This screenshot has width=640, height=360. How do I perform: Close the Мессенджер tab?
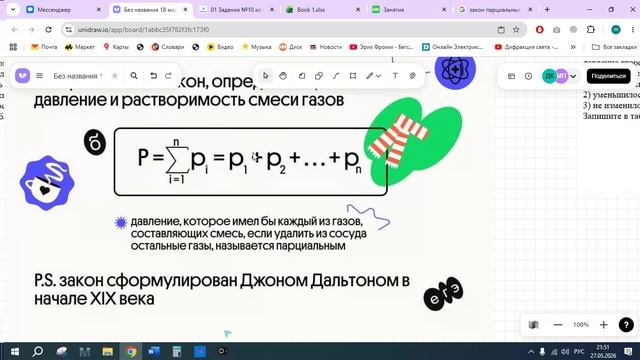pos(99,9)
